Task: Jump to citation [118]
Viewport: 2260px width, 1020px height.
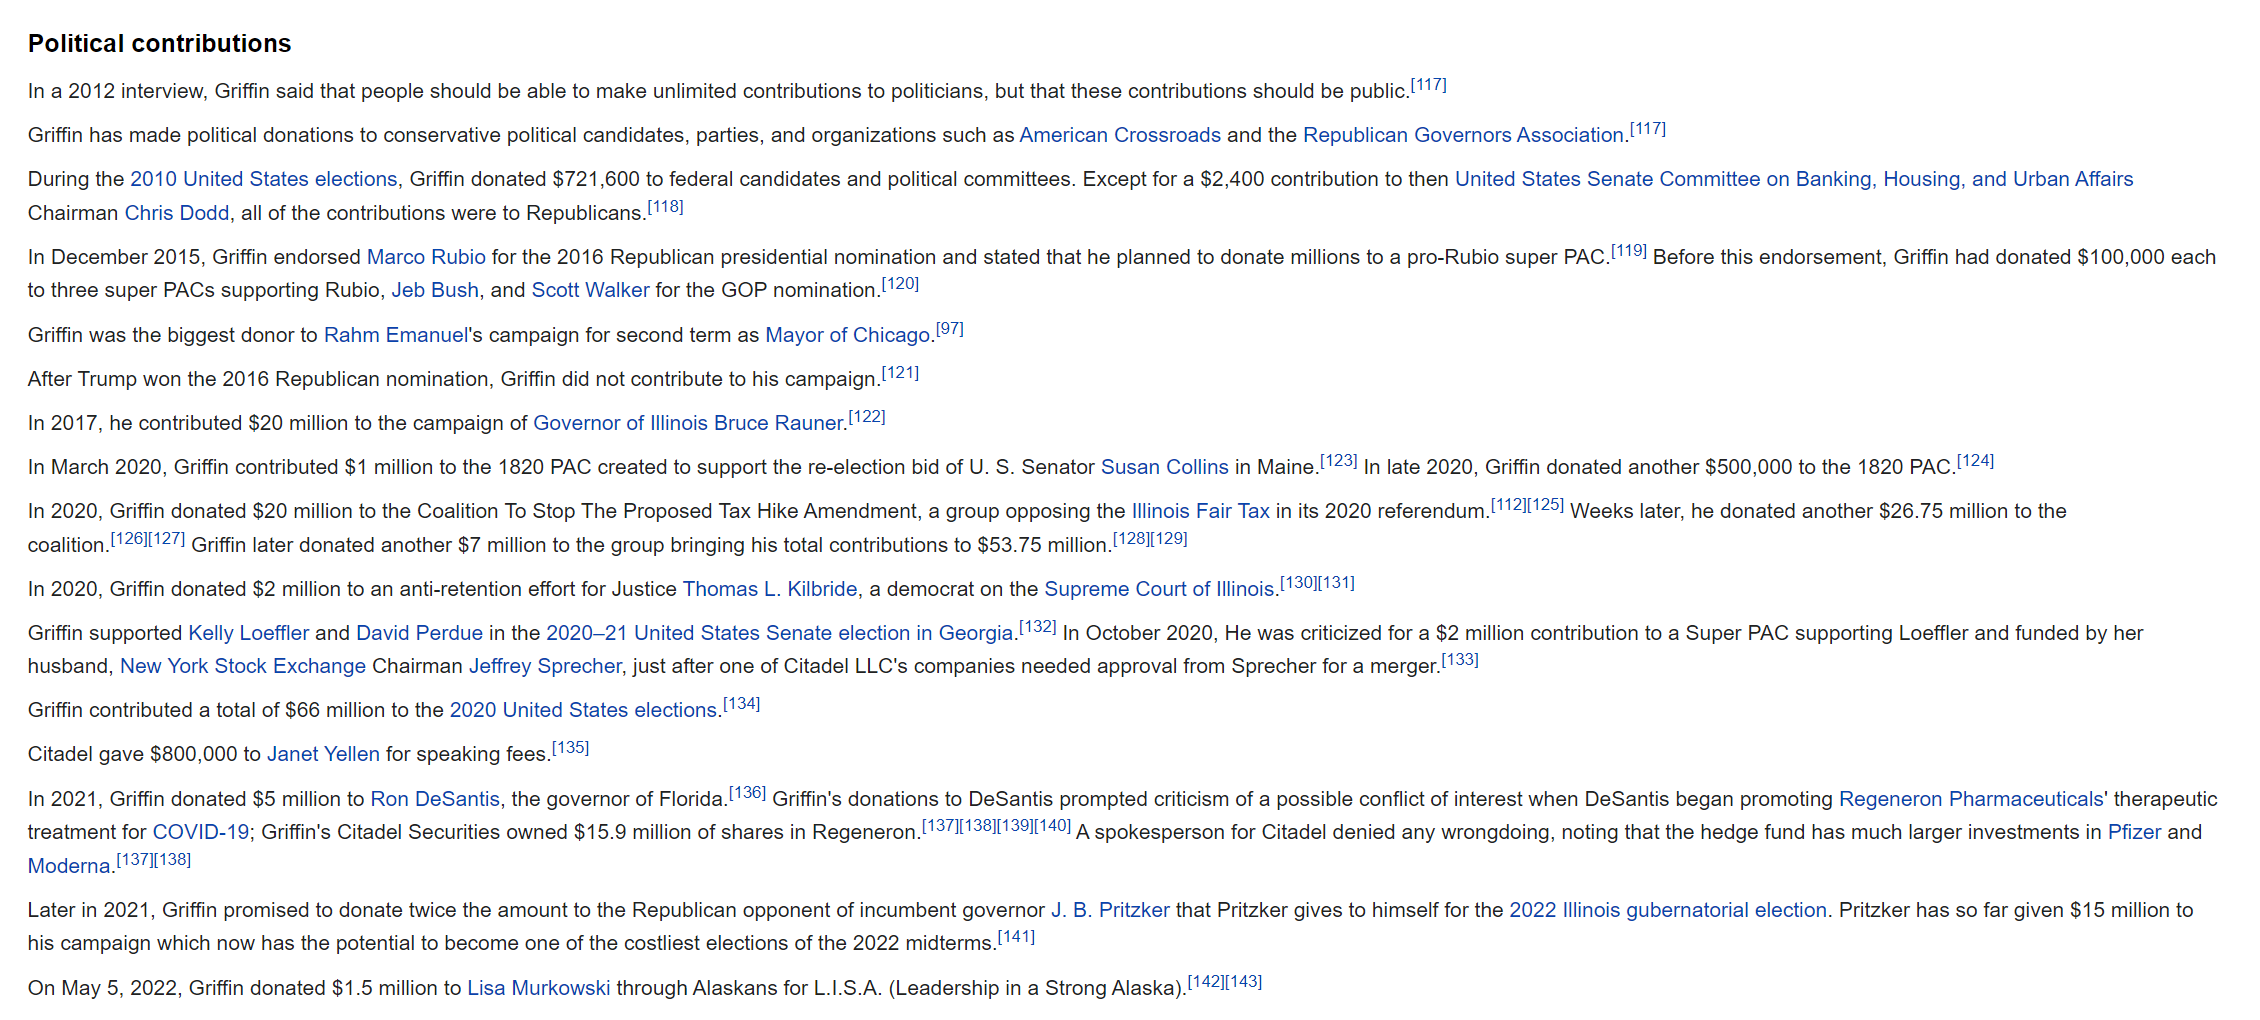Action: [665, 207]
